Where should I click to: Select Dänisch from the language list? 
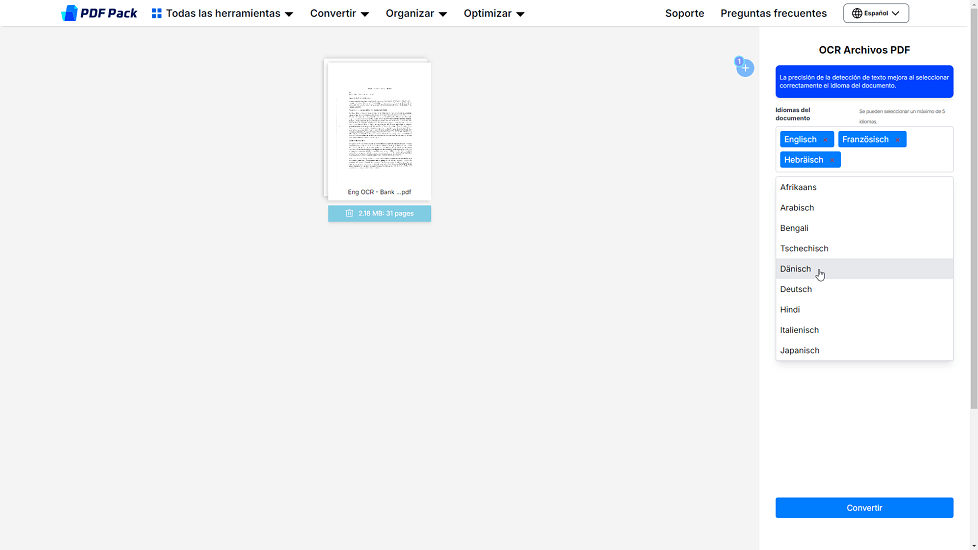click(x=796, y=269)
